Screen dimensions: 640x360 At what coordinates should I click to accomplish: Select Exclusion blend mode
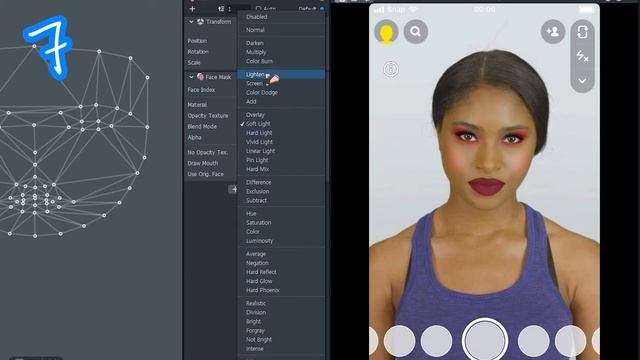(x=258, y=191)
